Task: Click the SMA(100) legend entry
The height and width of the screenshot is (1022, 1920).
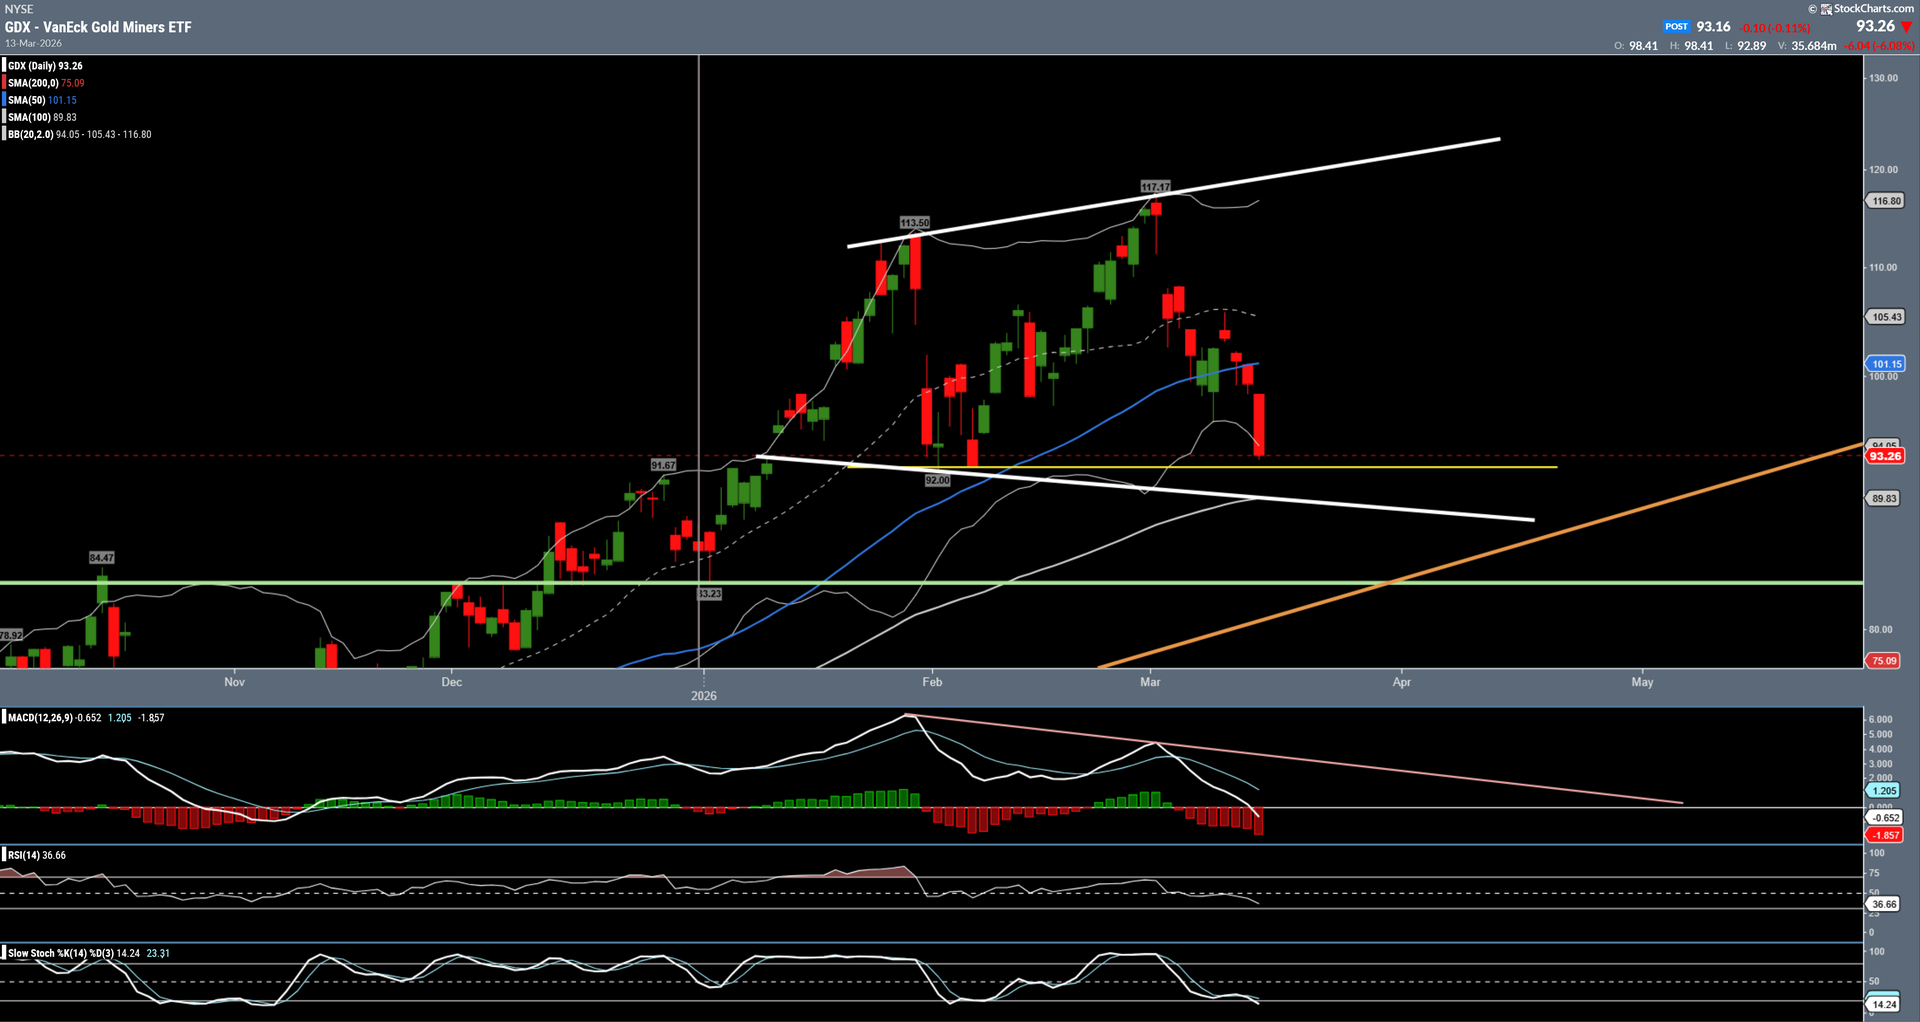Action: (42, 117)
